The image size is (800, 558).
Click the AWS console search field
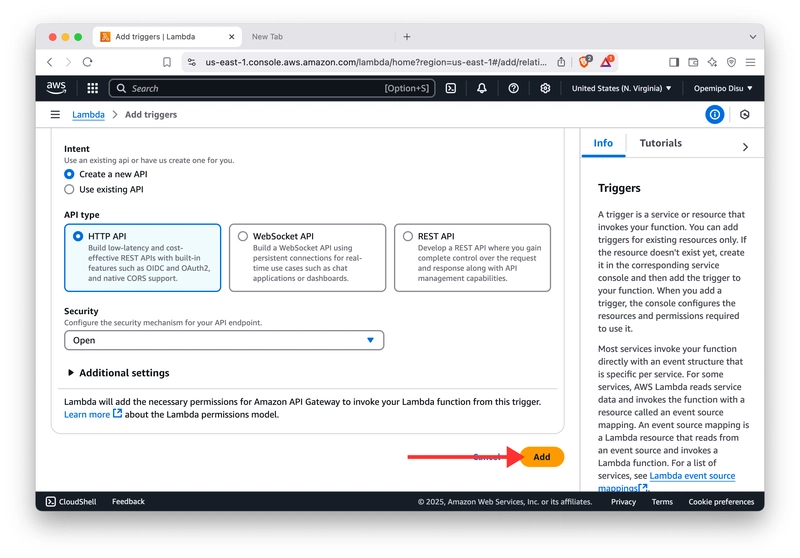[x=270, y=88]
